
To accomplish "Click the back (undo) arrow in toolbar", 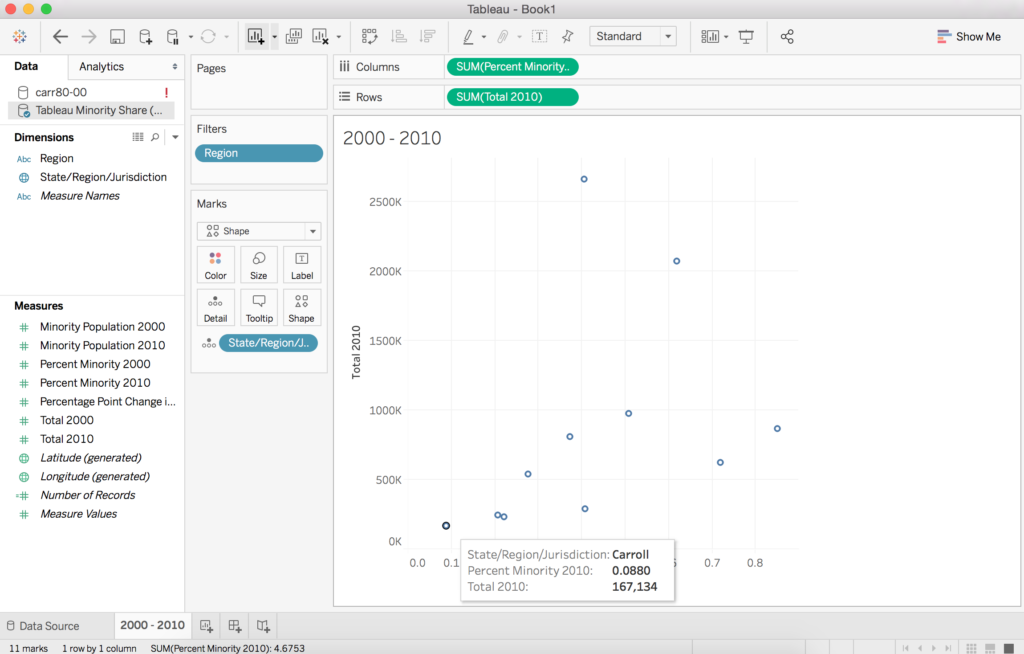I will coord(60,37).
